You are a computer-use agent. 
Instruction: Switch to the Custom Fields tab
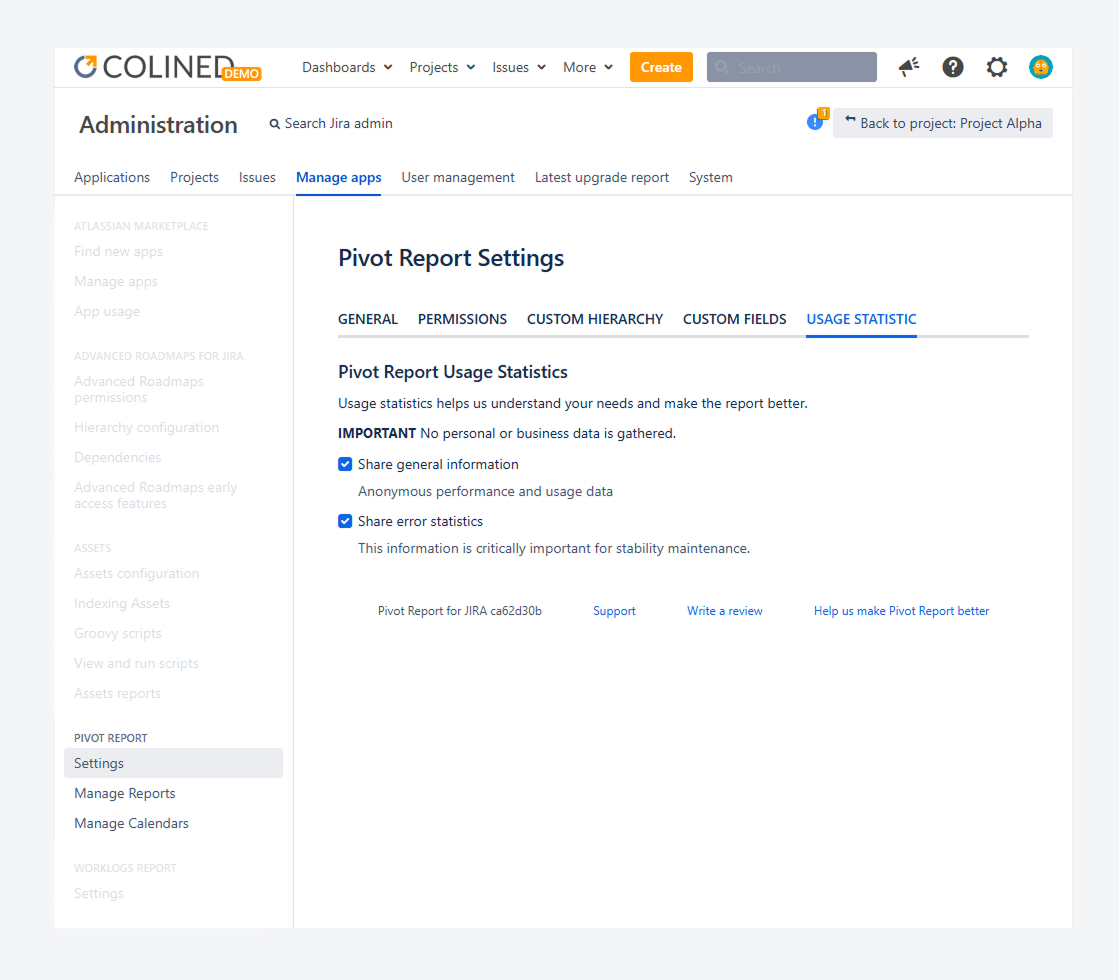(734, 319)
